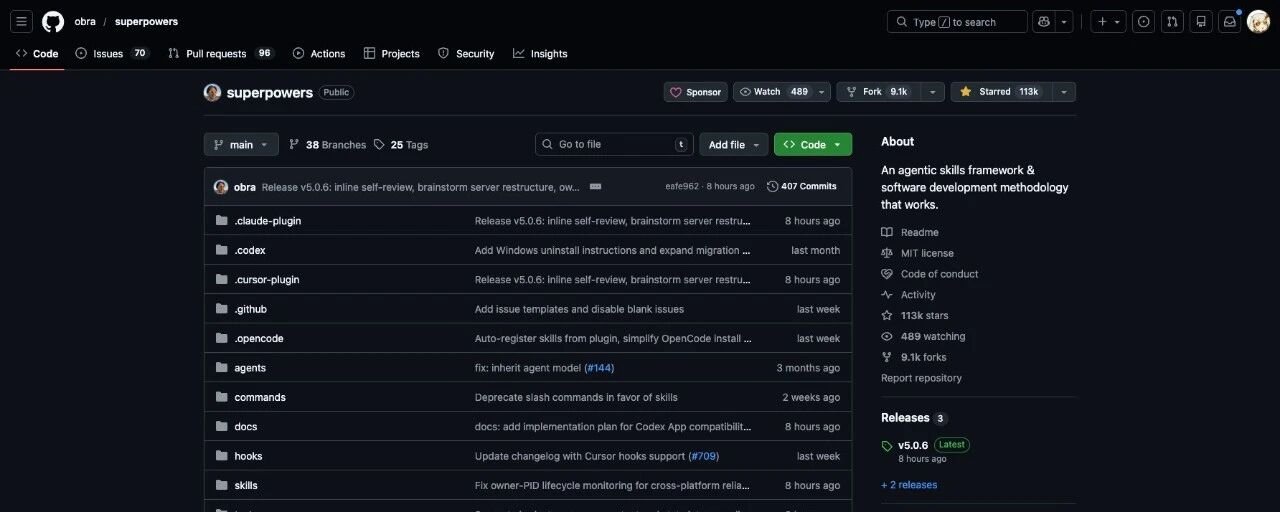Open Releases heading link
This screenshot has height=512, width=1280.
click(905, 418)
